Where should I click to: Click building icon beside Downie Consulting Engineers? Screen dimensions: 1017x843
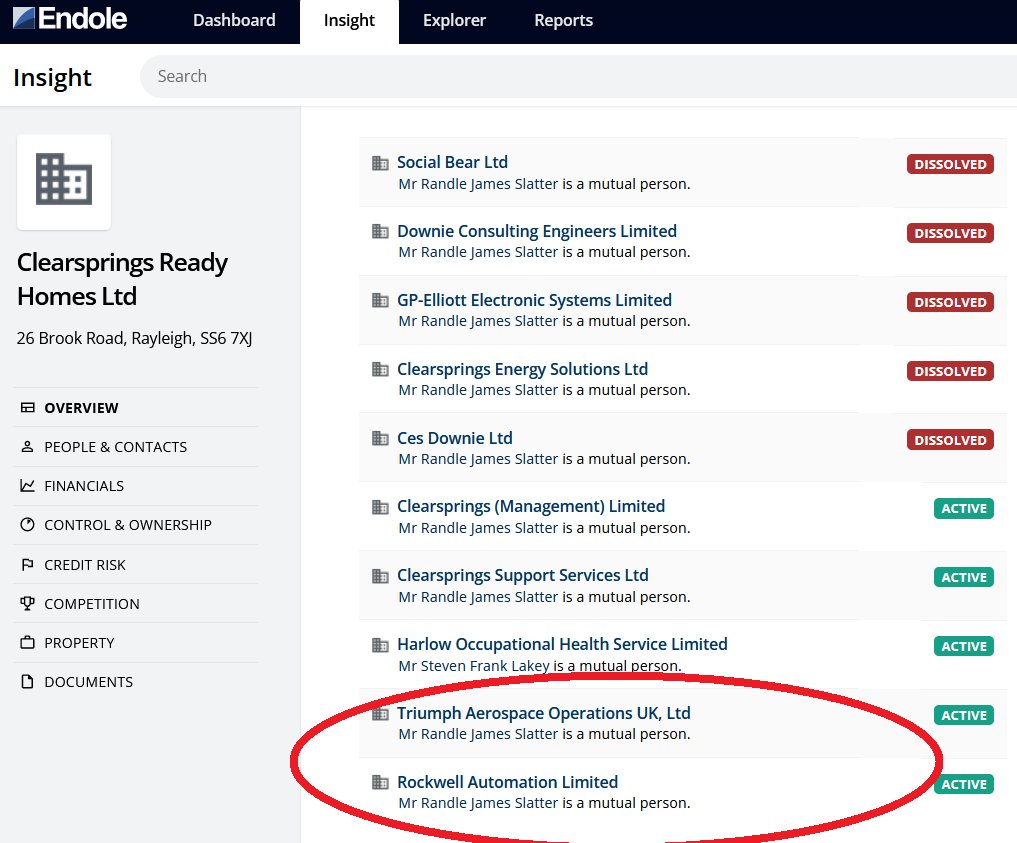tap(380, 232)
